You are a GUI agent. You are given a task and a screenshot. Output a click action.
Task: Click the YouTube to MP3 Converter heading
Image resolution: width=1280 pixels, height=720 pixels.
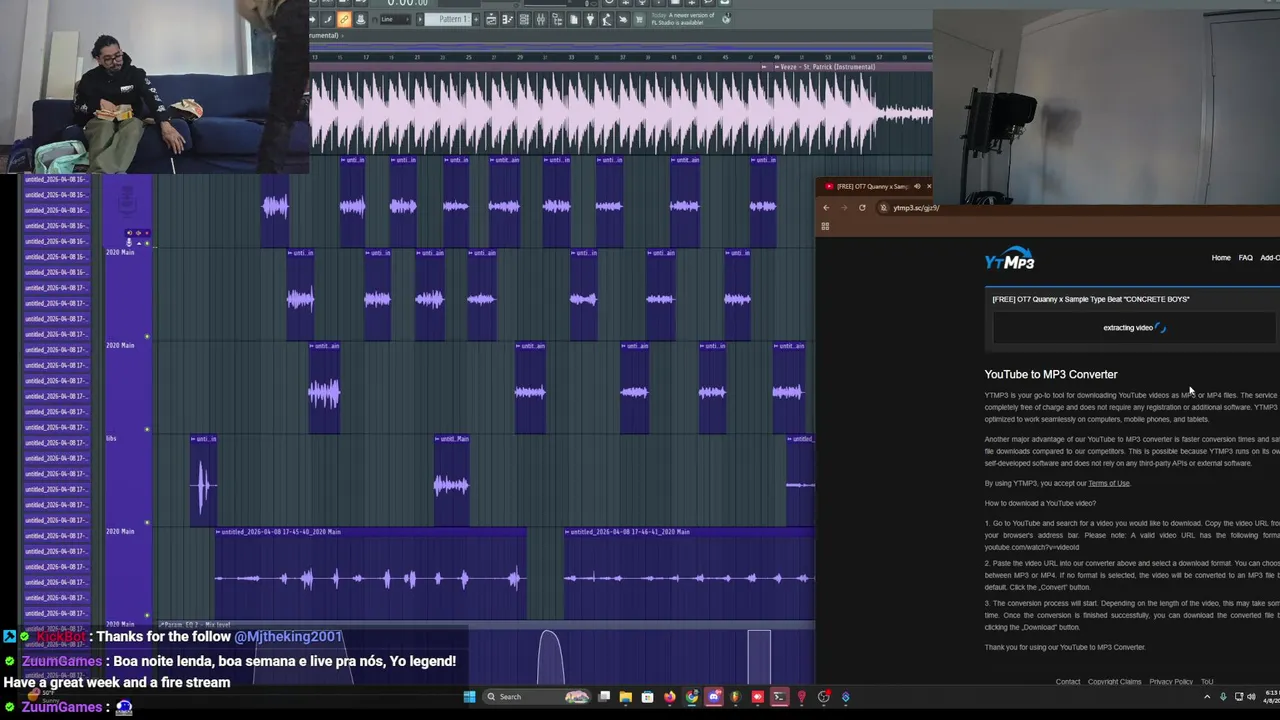point(1051,374)
